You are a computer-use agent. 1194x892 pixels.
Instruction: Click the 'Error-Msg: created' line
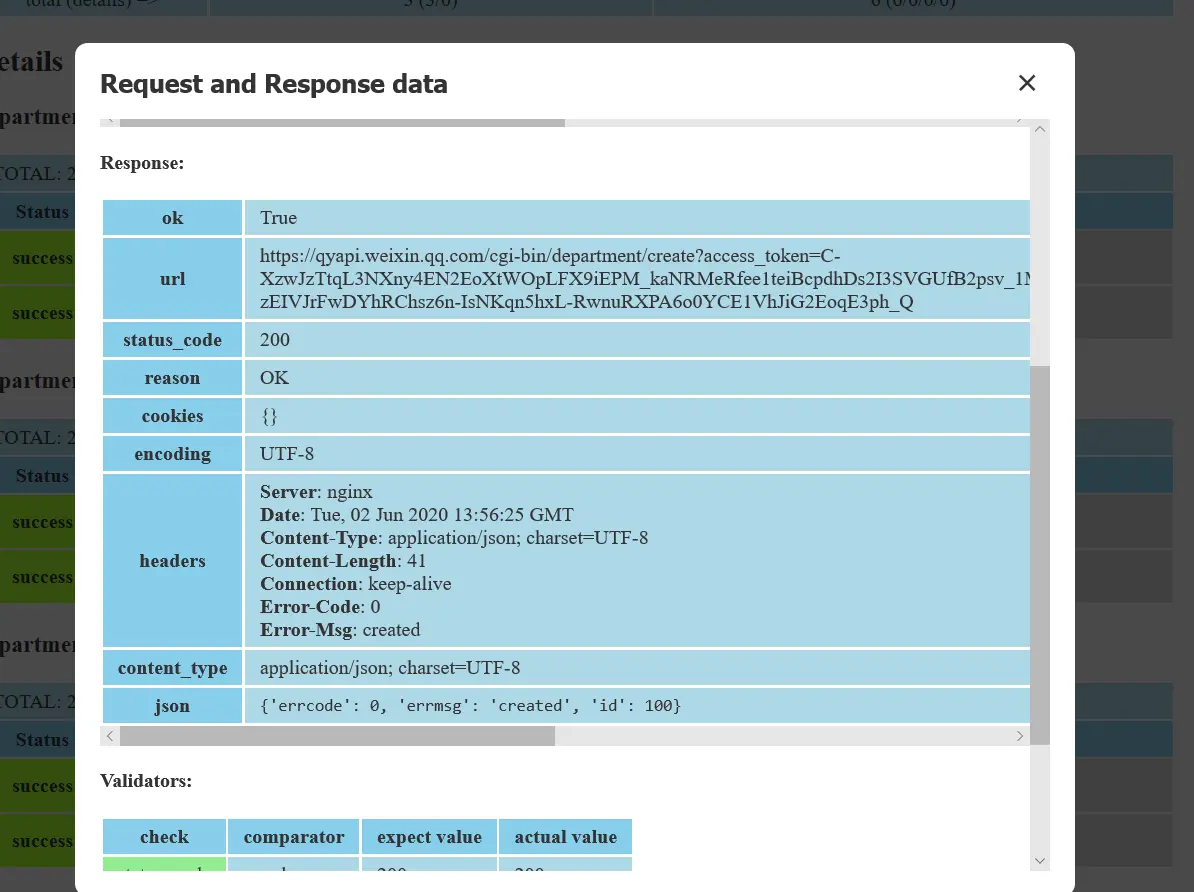click(340, 629)
